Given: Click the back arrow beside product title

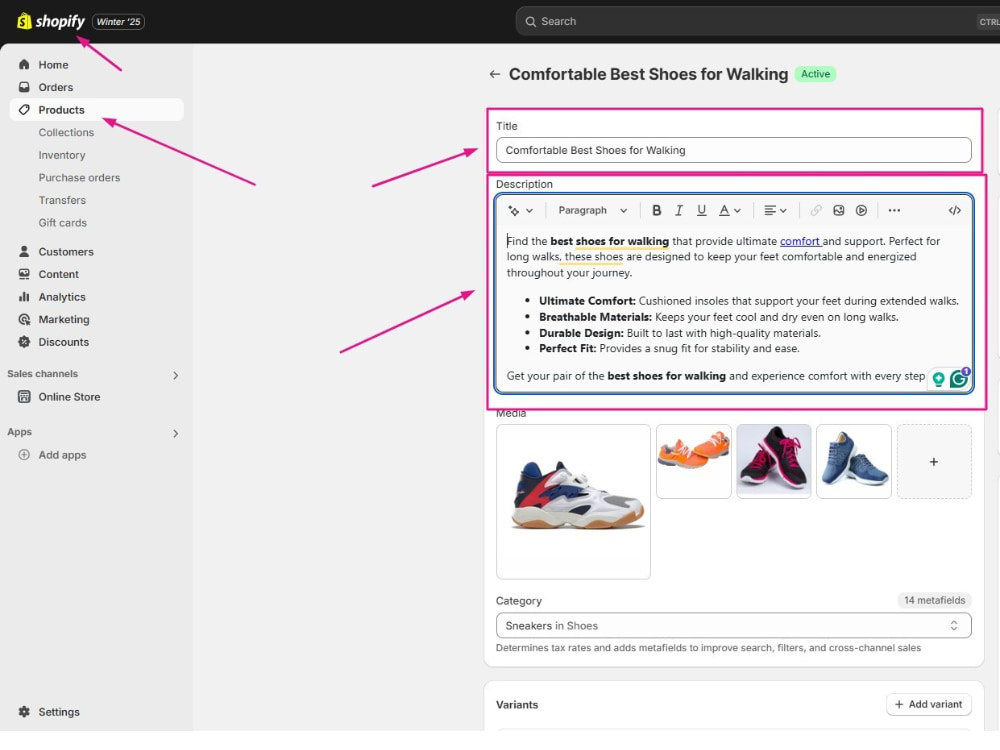Looking at the screenshot, I should click(495, 74).
